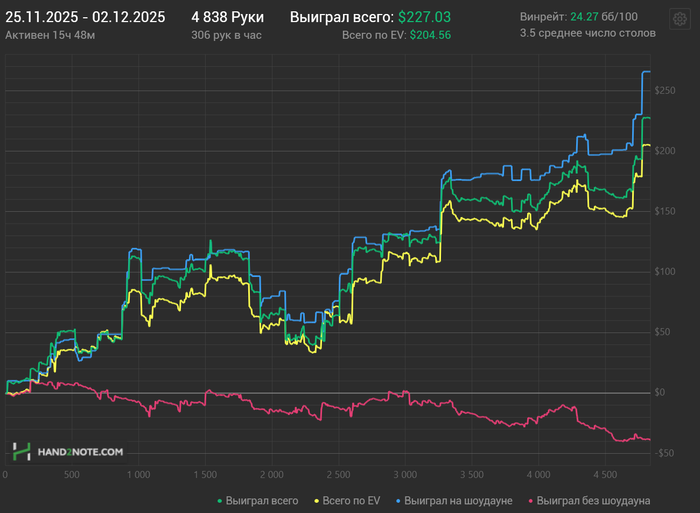
Task: Click the 'Всего по EV:' header label
Action: (374, 35)
